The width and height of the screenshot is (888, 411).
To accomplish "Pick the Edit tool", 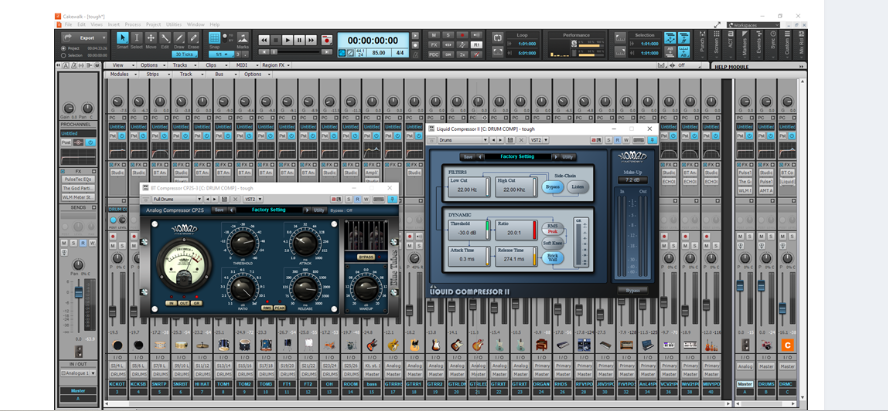I will (x=165, y=40).
